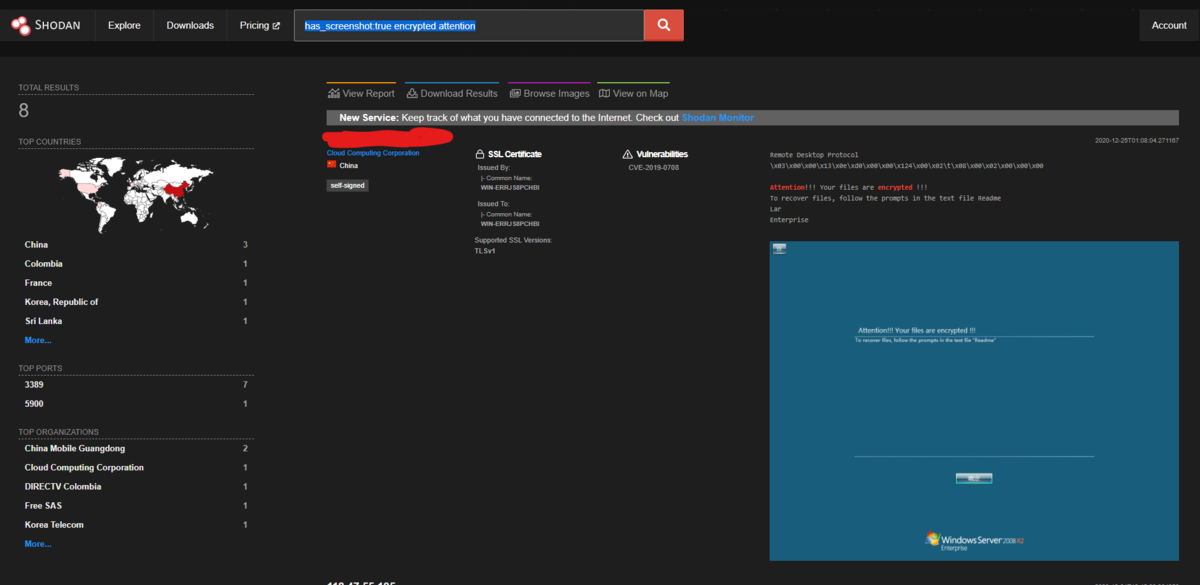The image size is (1200, 585).
Task: Open Cloud Computing Corporation result link
Action: point(373,153)
